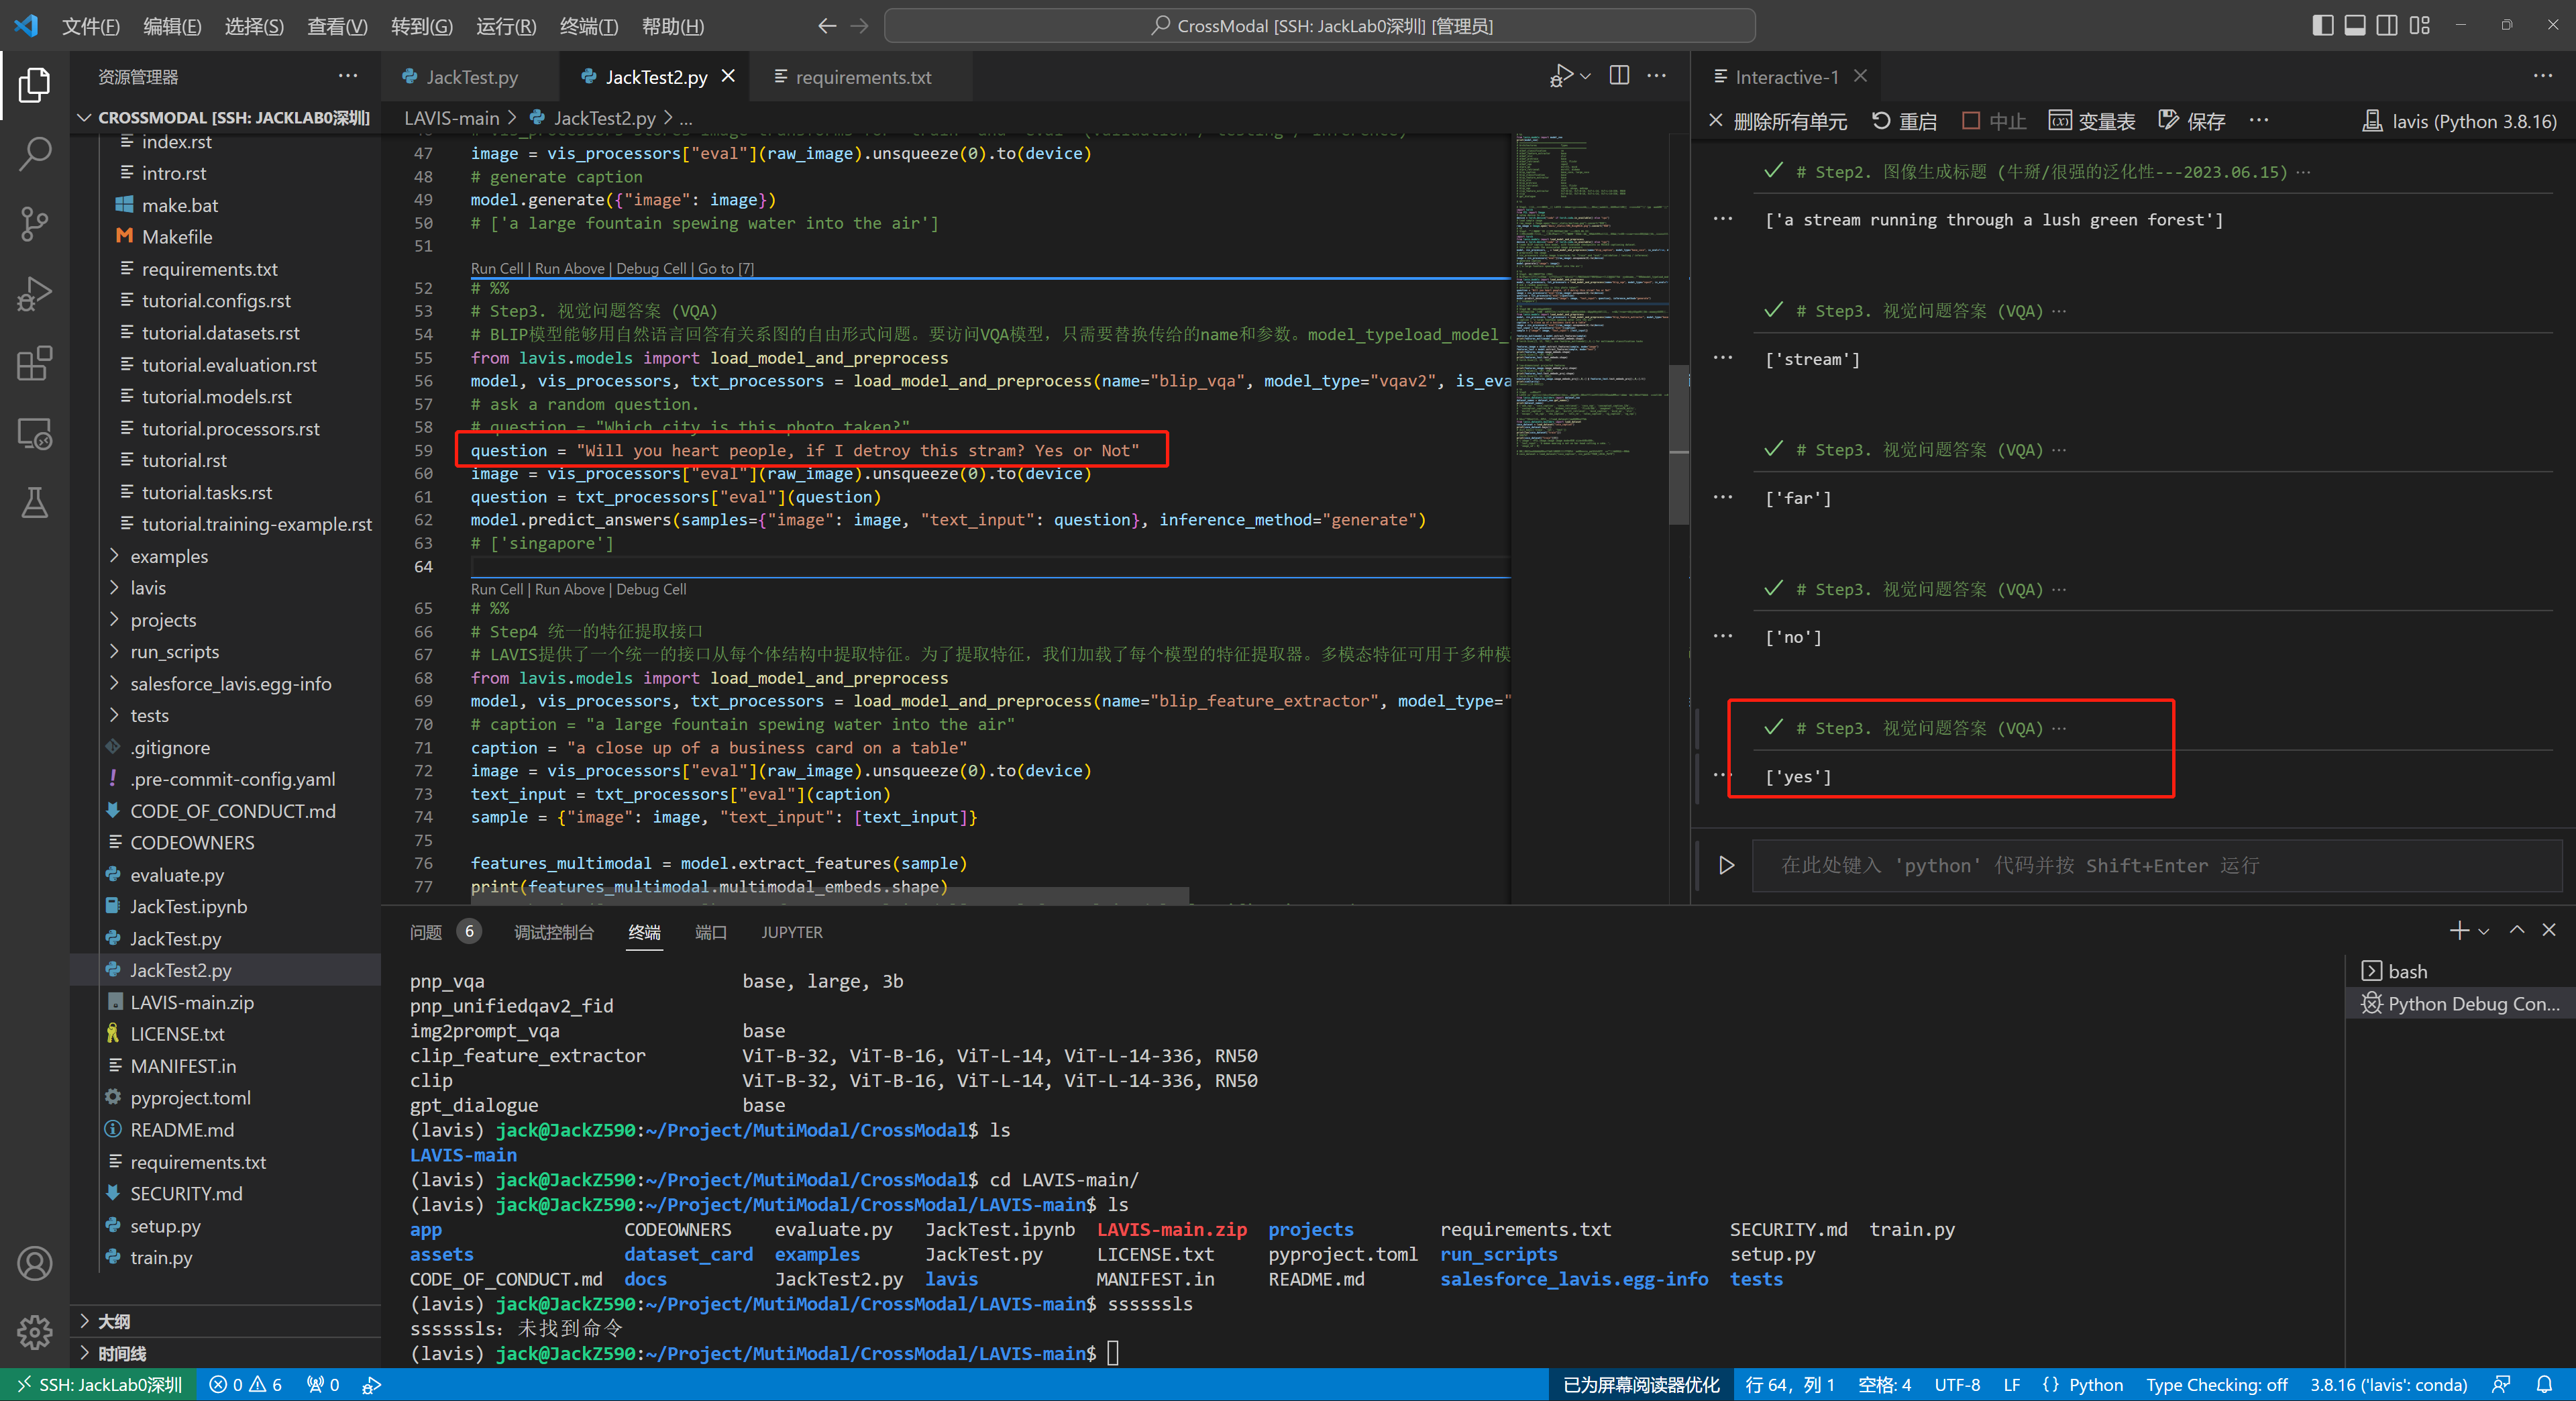
Task: Select the Python Debug Console terminal
Action: pyautogui.click(x=2460, y=1003)
